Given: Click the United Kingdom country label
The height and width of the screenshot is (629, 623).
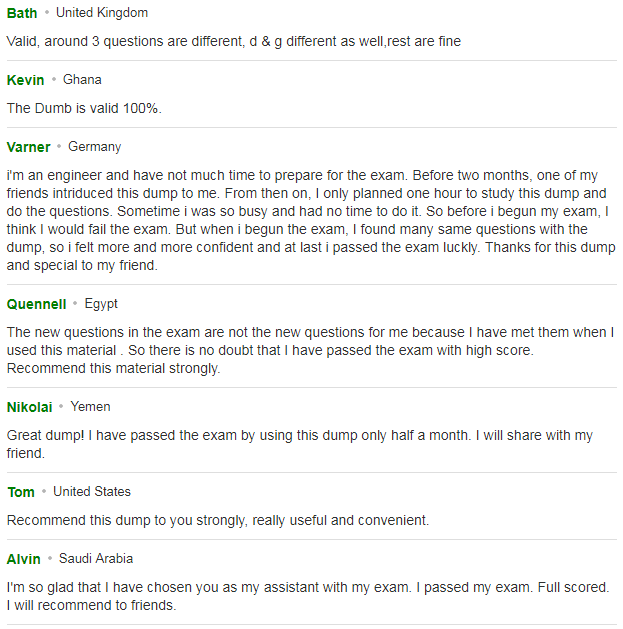Looking at the screenshot, I should 102,12.
